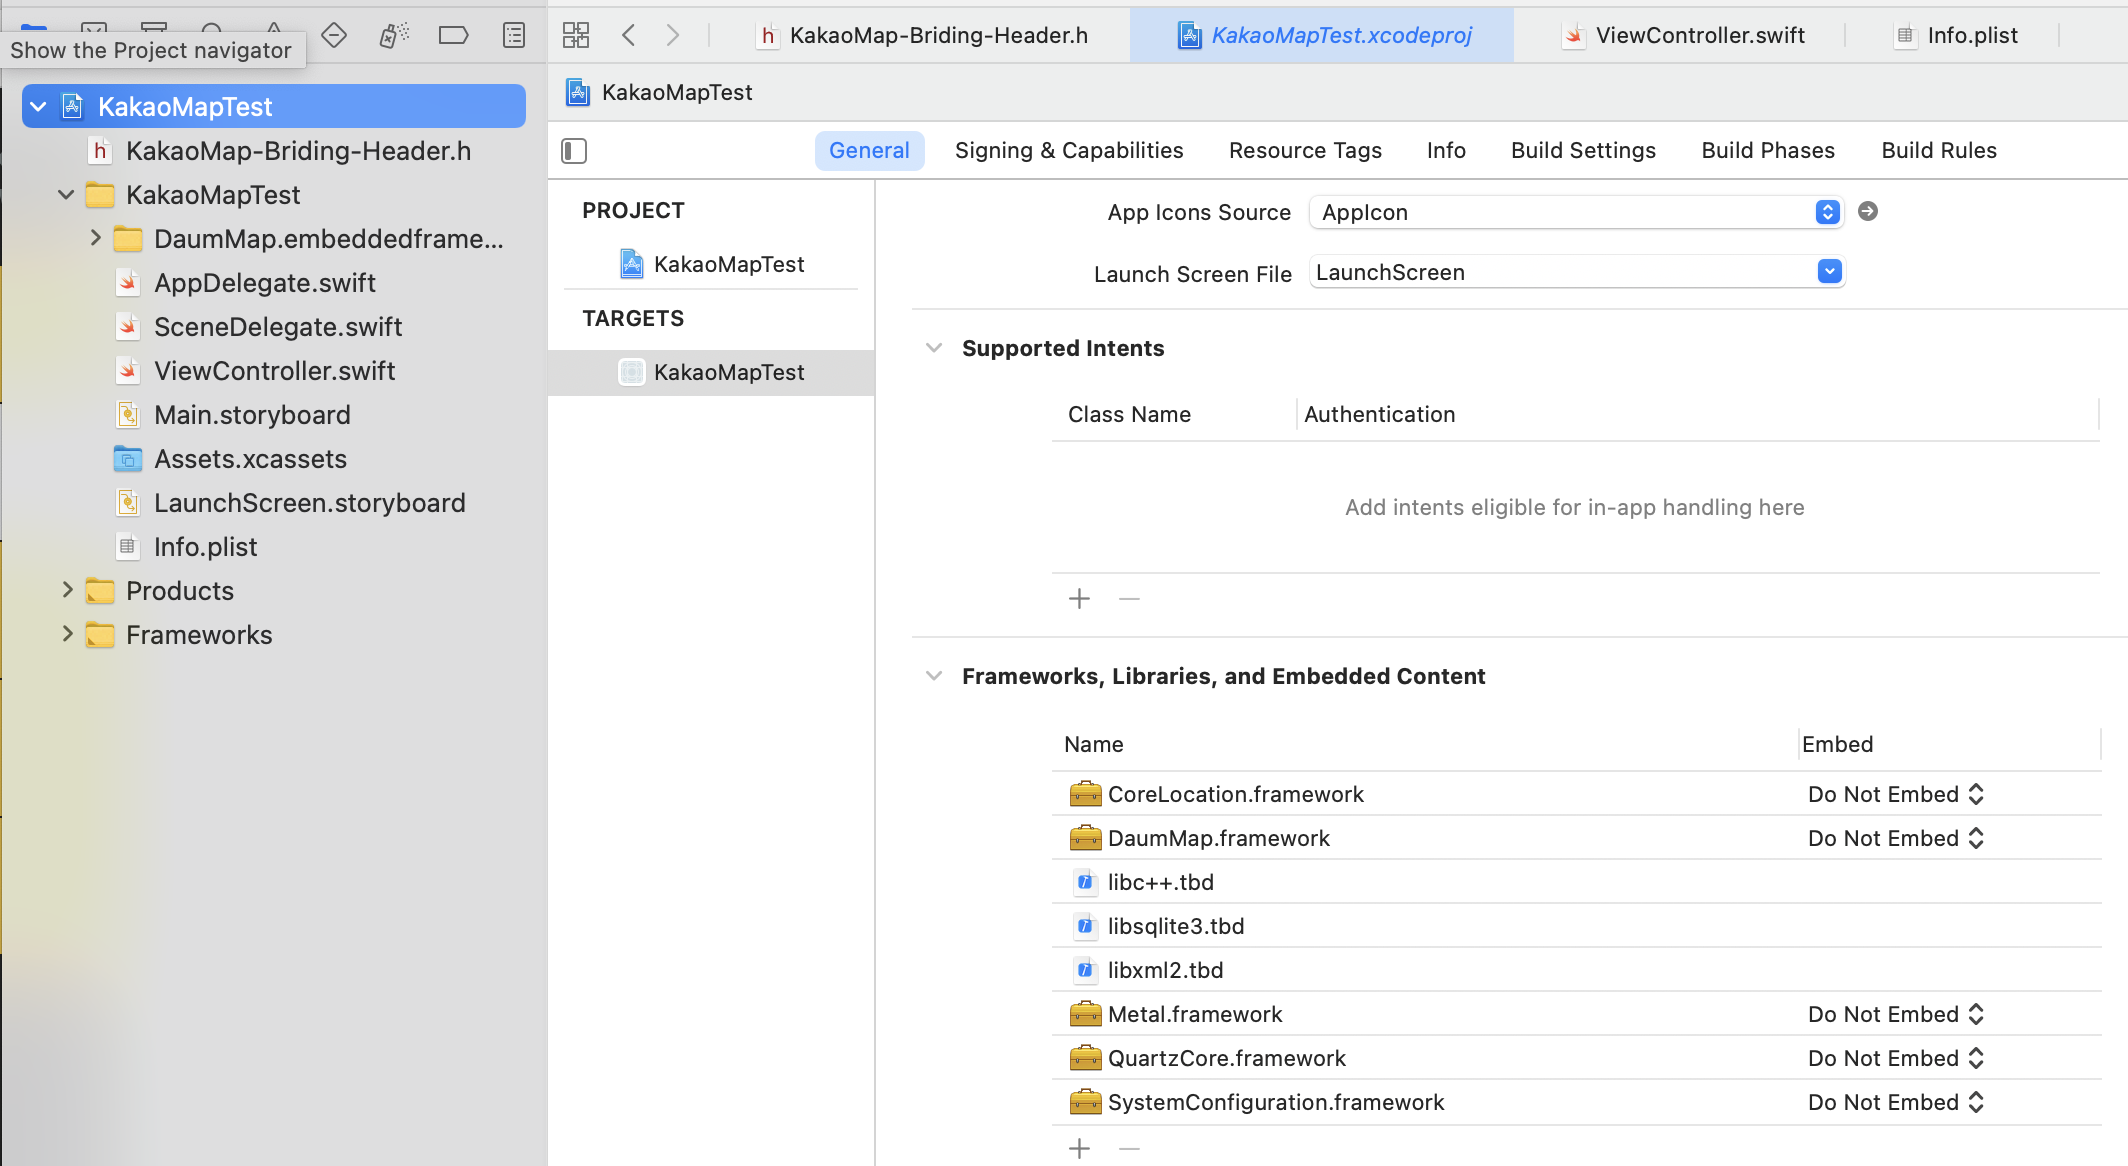This screenshot has width=2128, height=1166.
Task: Click the Class Name column header
Action: [x=1129, y=415]
